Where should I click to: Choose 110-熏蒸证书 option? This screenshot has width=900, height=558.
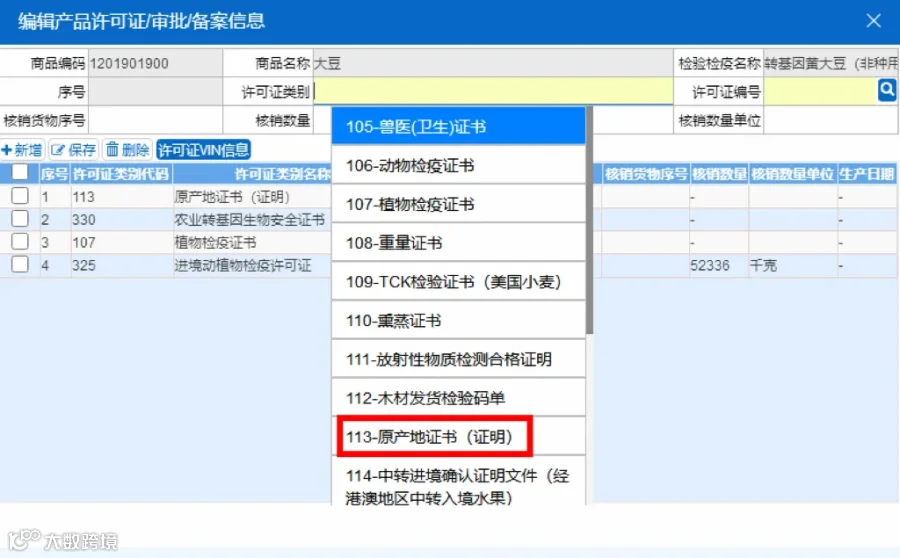click(x=458, y=320)
